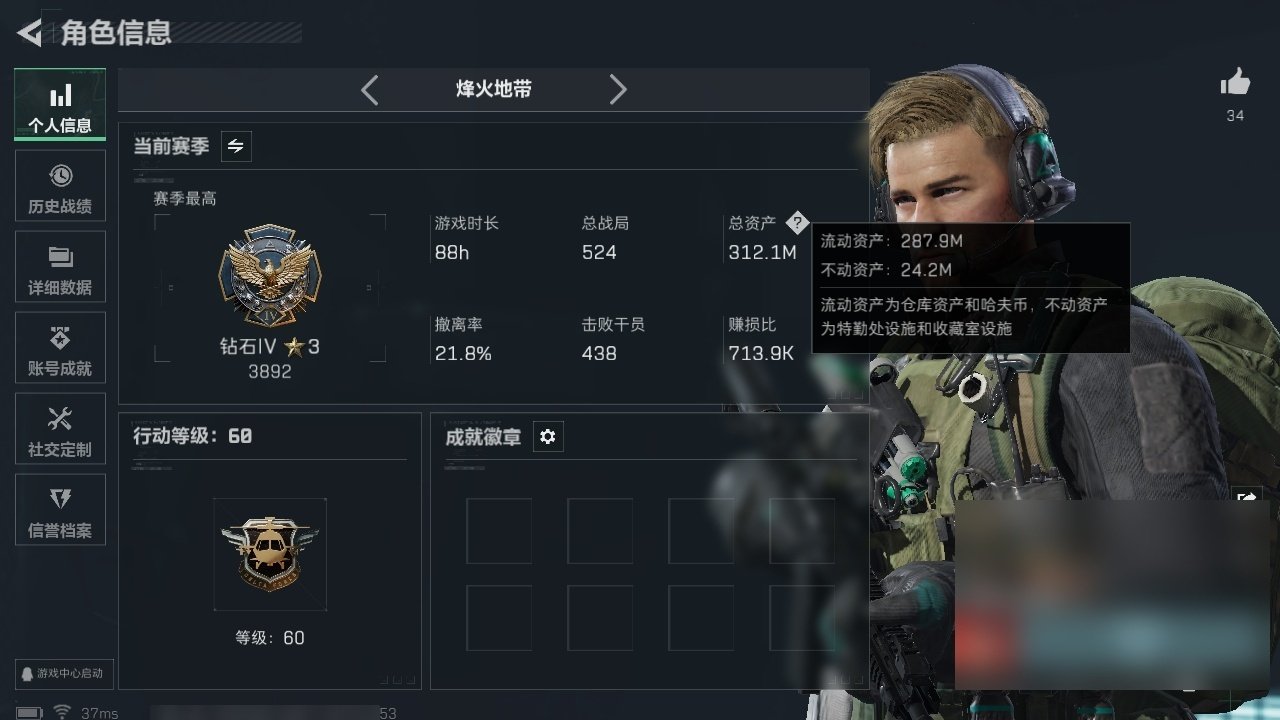The image size is (1280, 720).
Task: Go back using the top-left arrow
Action: [x=29, y=33]
